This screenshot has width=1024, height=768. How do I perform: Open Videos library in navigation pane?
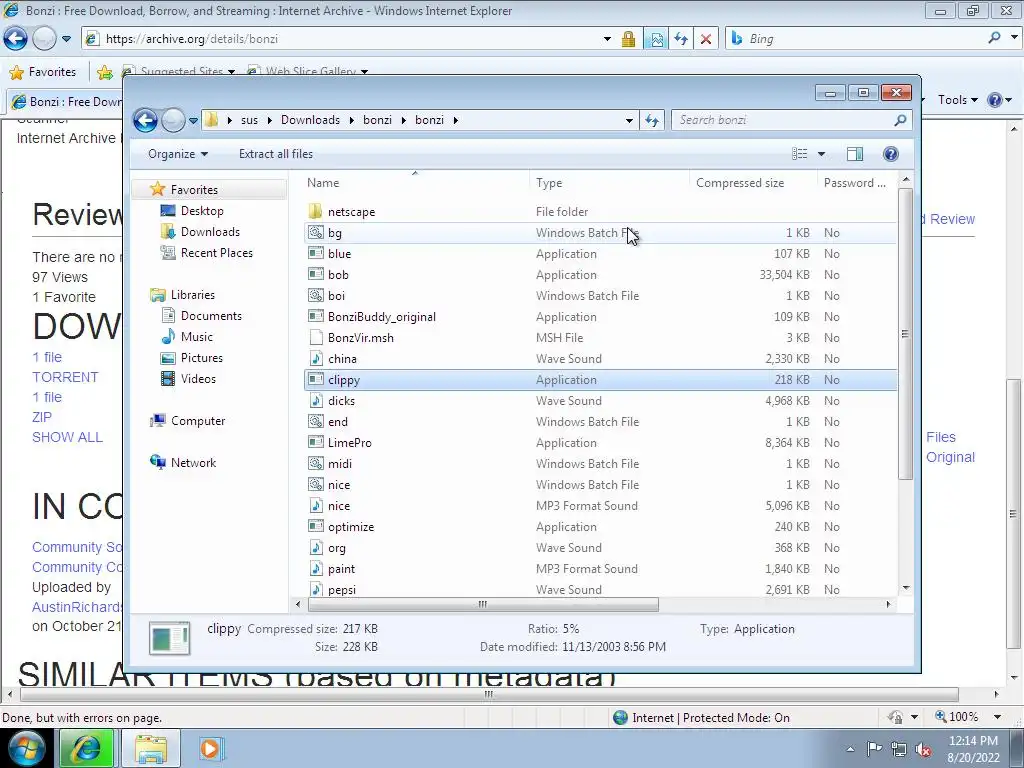[x=198, y=379]
